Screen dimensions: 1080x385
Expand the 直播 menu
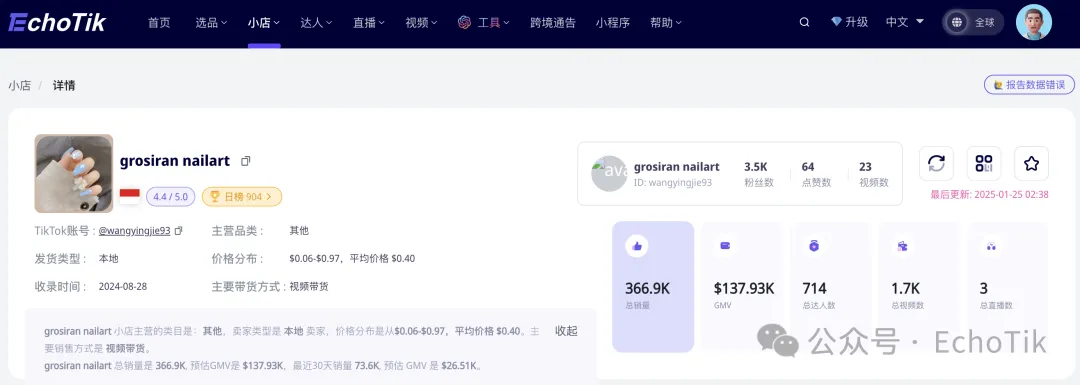(368, 22)
